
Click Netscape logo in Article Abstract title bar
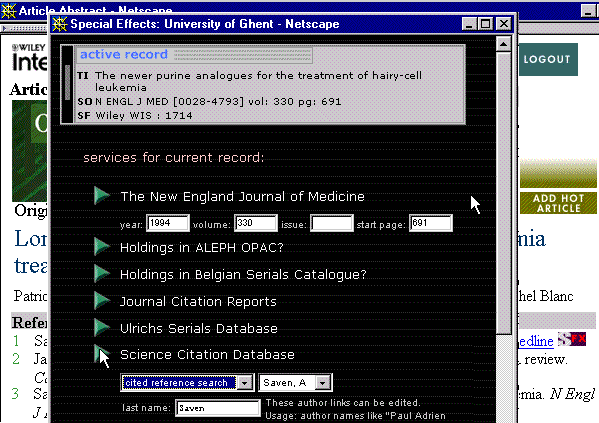coord(8,10)
